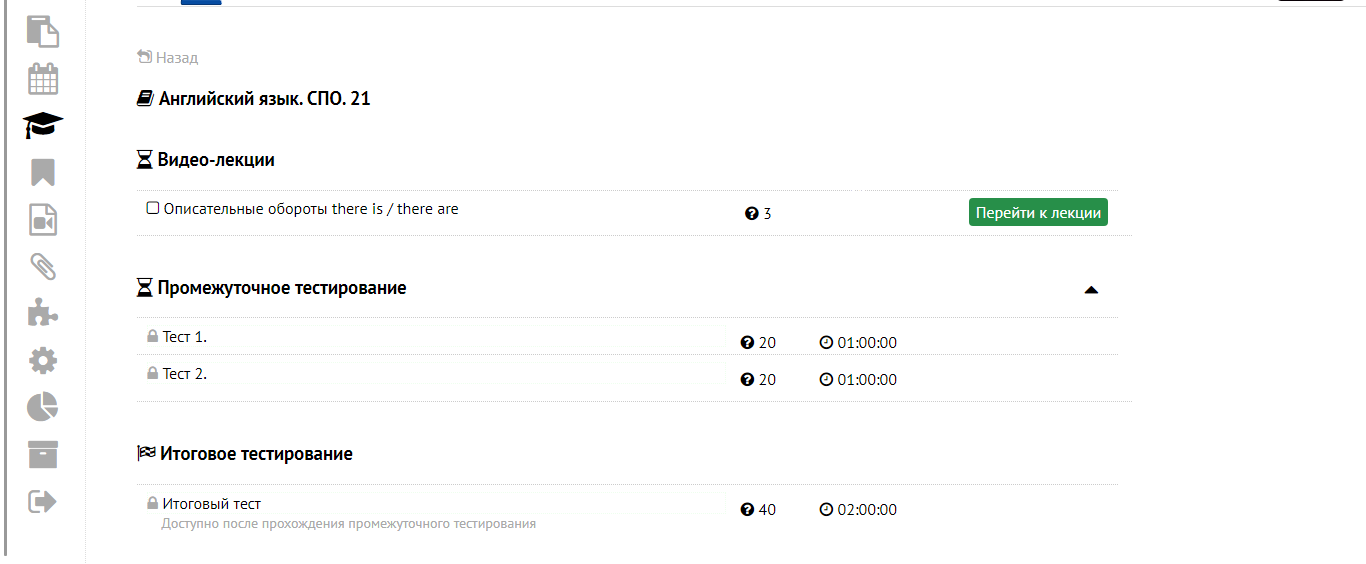
Task: Open the calendar icon in sidebar
Action: pos(42,79)
